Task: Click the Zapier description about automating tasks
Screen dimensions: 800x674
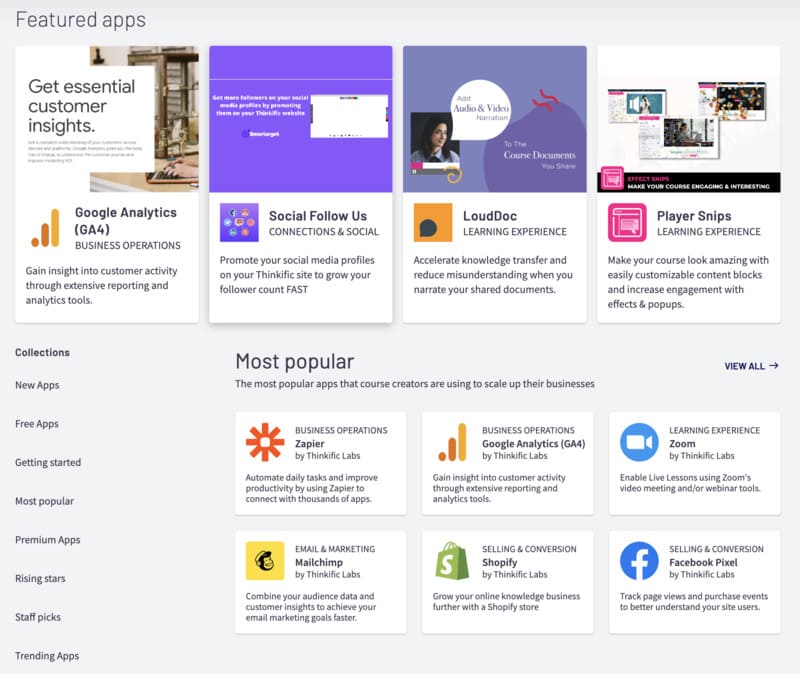Action: point(312,488)
